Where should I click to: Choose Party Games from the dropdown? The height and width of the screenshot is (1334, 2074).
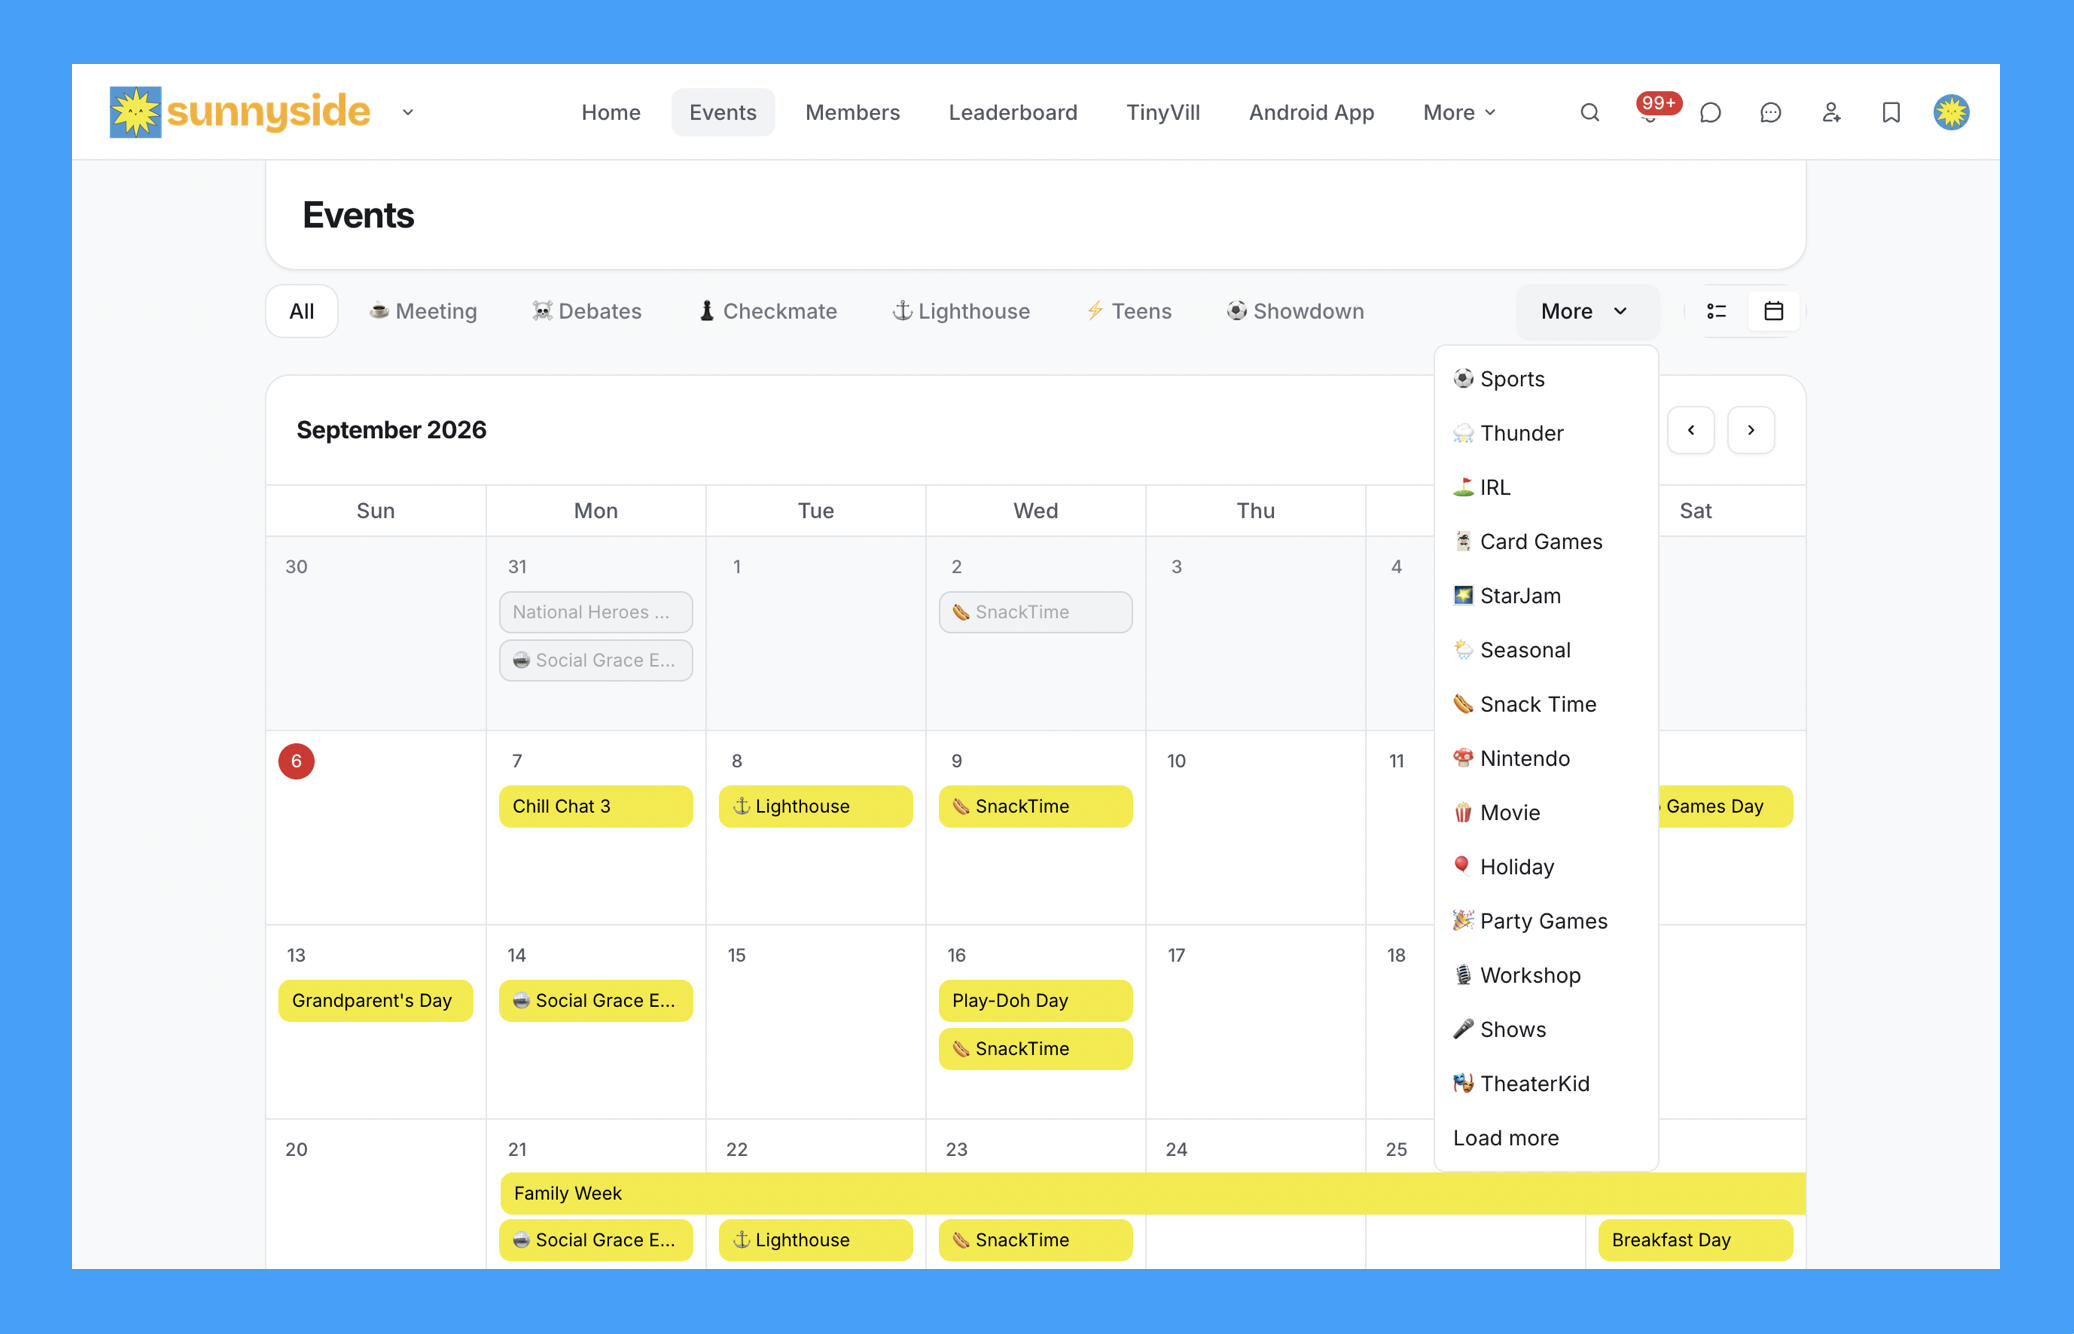[x=1546, y=921]
